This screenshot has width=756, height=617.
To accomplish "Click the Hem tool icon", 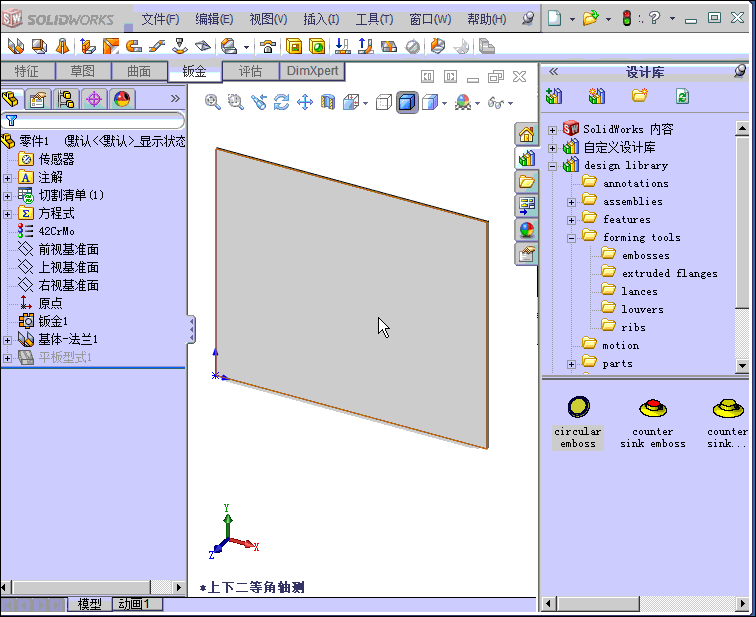I will tap(134, 46).
